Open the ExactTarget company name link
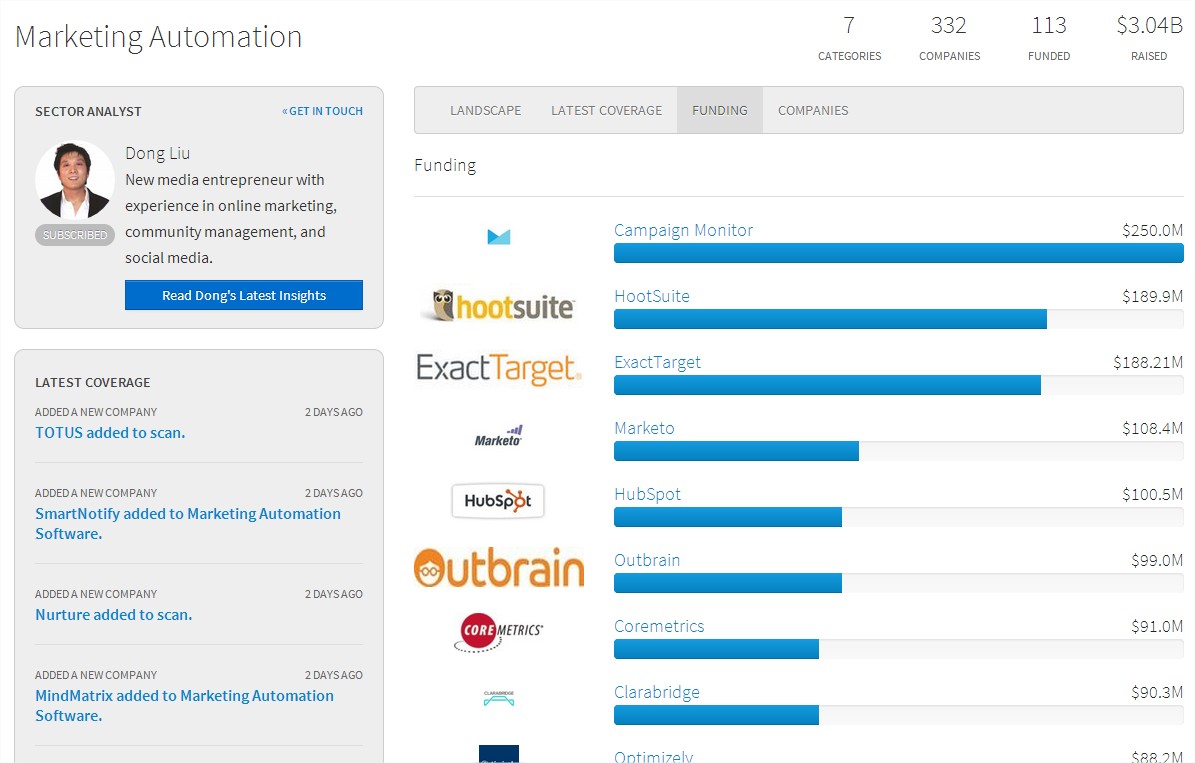This screenshot has width=1195, height=763. click(657, 362)
